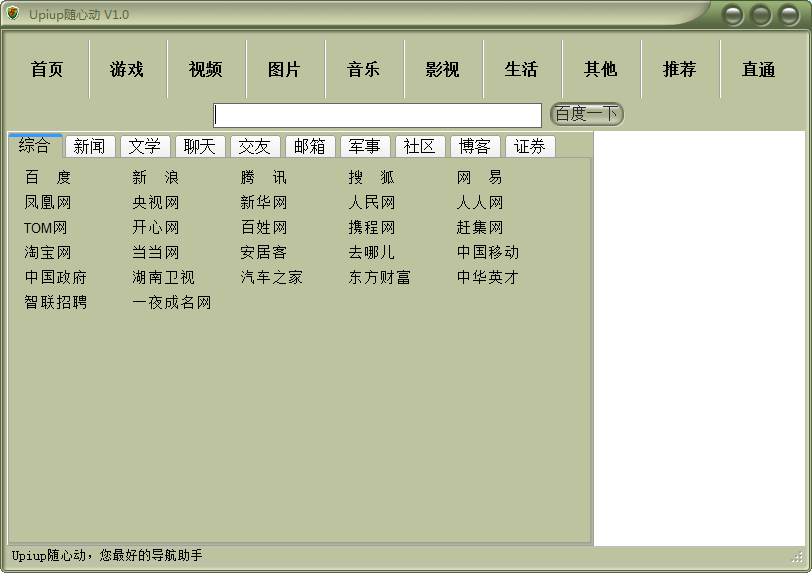Open the 百度 site link

[48, 177]
